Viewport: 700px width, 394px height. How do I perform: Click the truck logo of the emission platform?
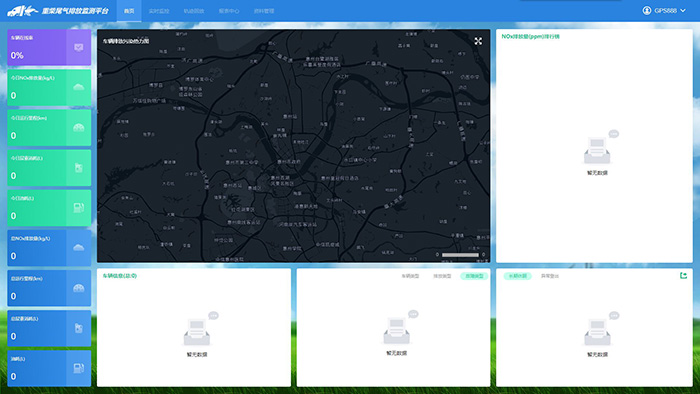point(22,11)
